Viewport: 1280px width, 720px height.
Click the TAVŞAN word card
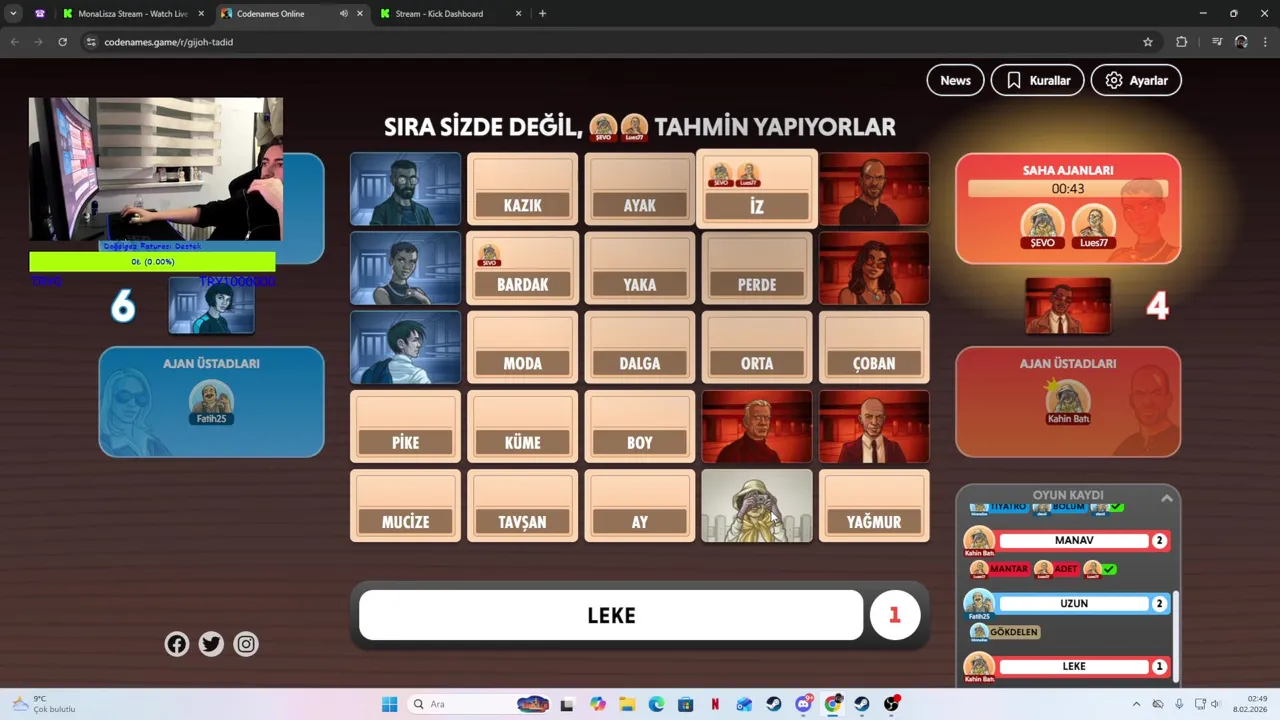point(522,506)
